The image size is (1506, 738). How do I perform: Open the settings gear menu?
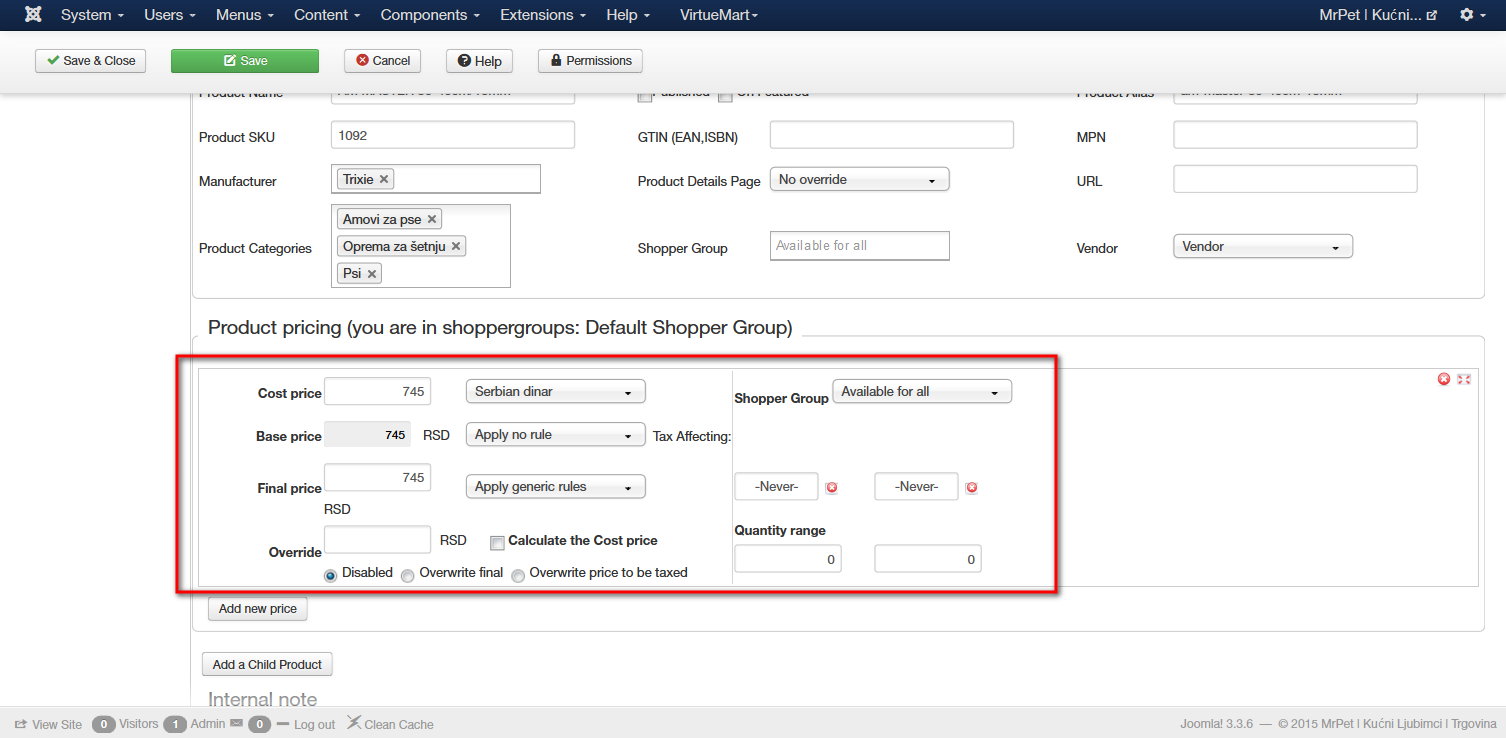click(x=1472, y=15)
